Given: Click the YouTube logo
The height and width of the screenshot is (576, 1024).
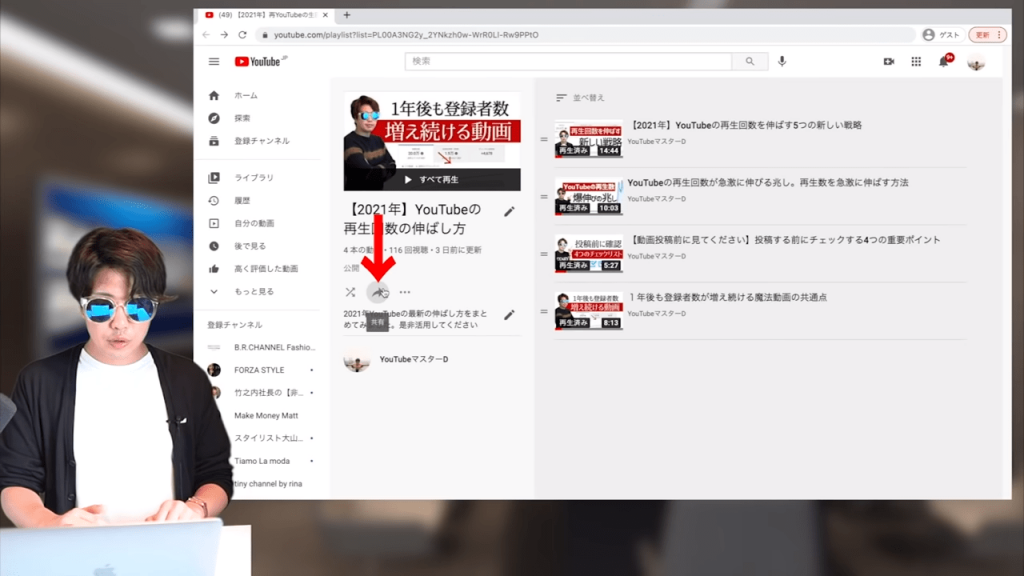Looking at the screenshot, I should 260,61.
